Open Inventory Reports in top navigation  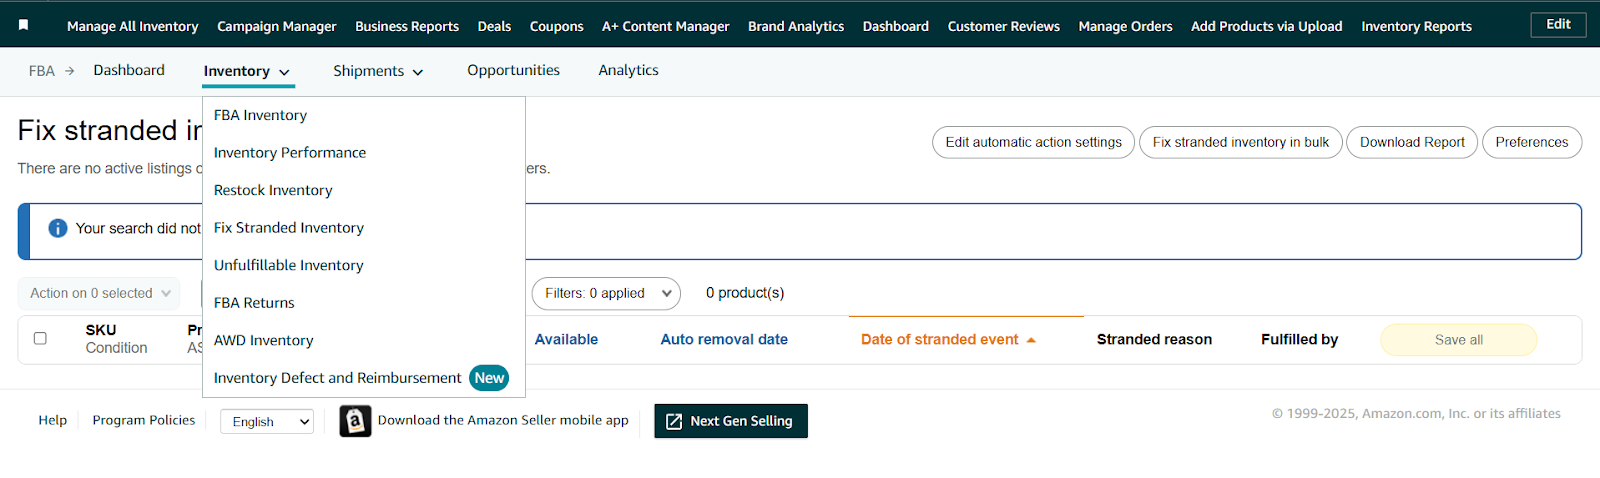point(1416,26)
